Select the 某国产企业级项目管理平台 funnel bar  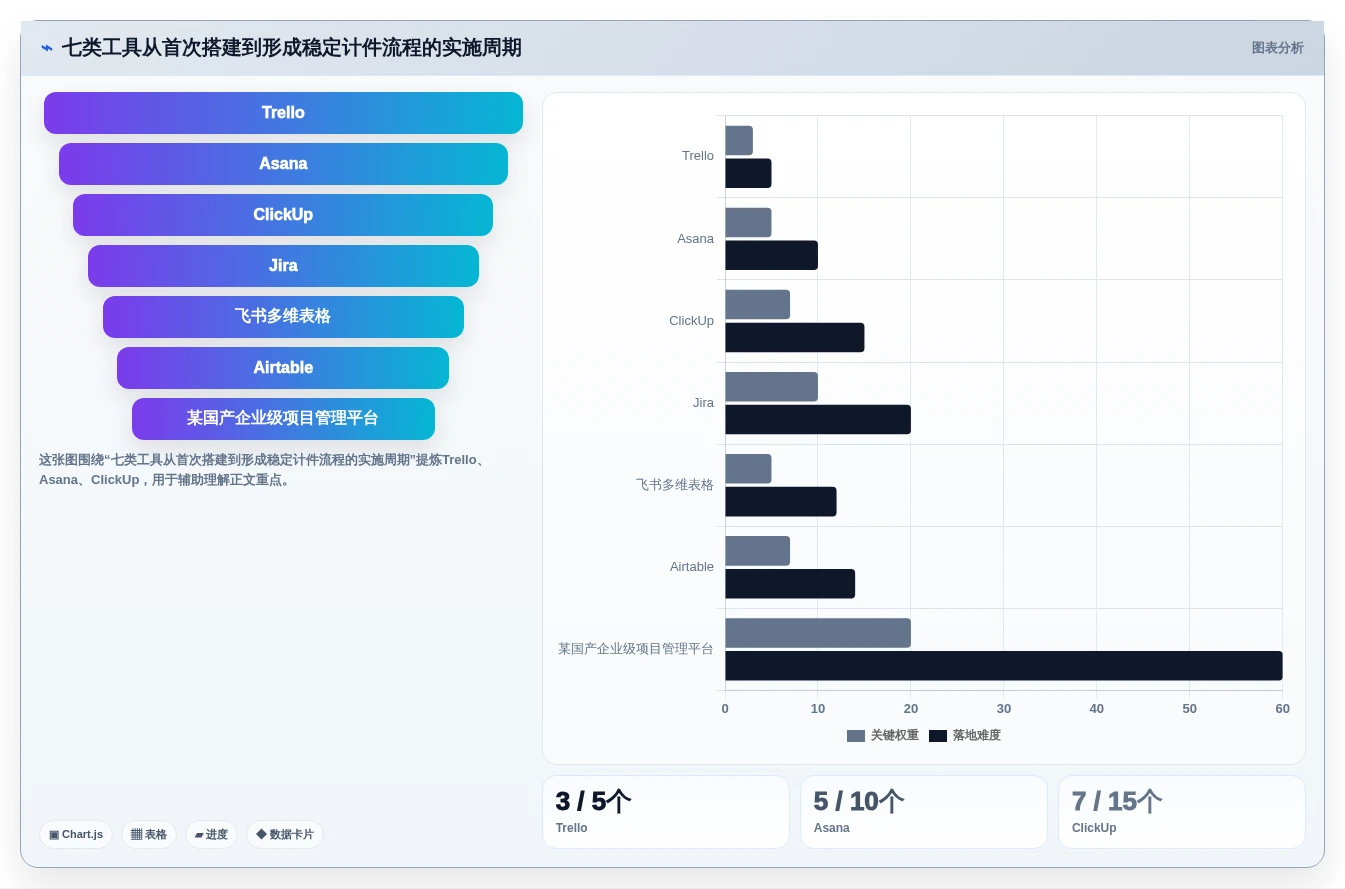pos(283,419)
